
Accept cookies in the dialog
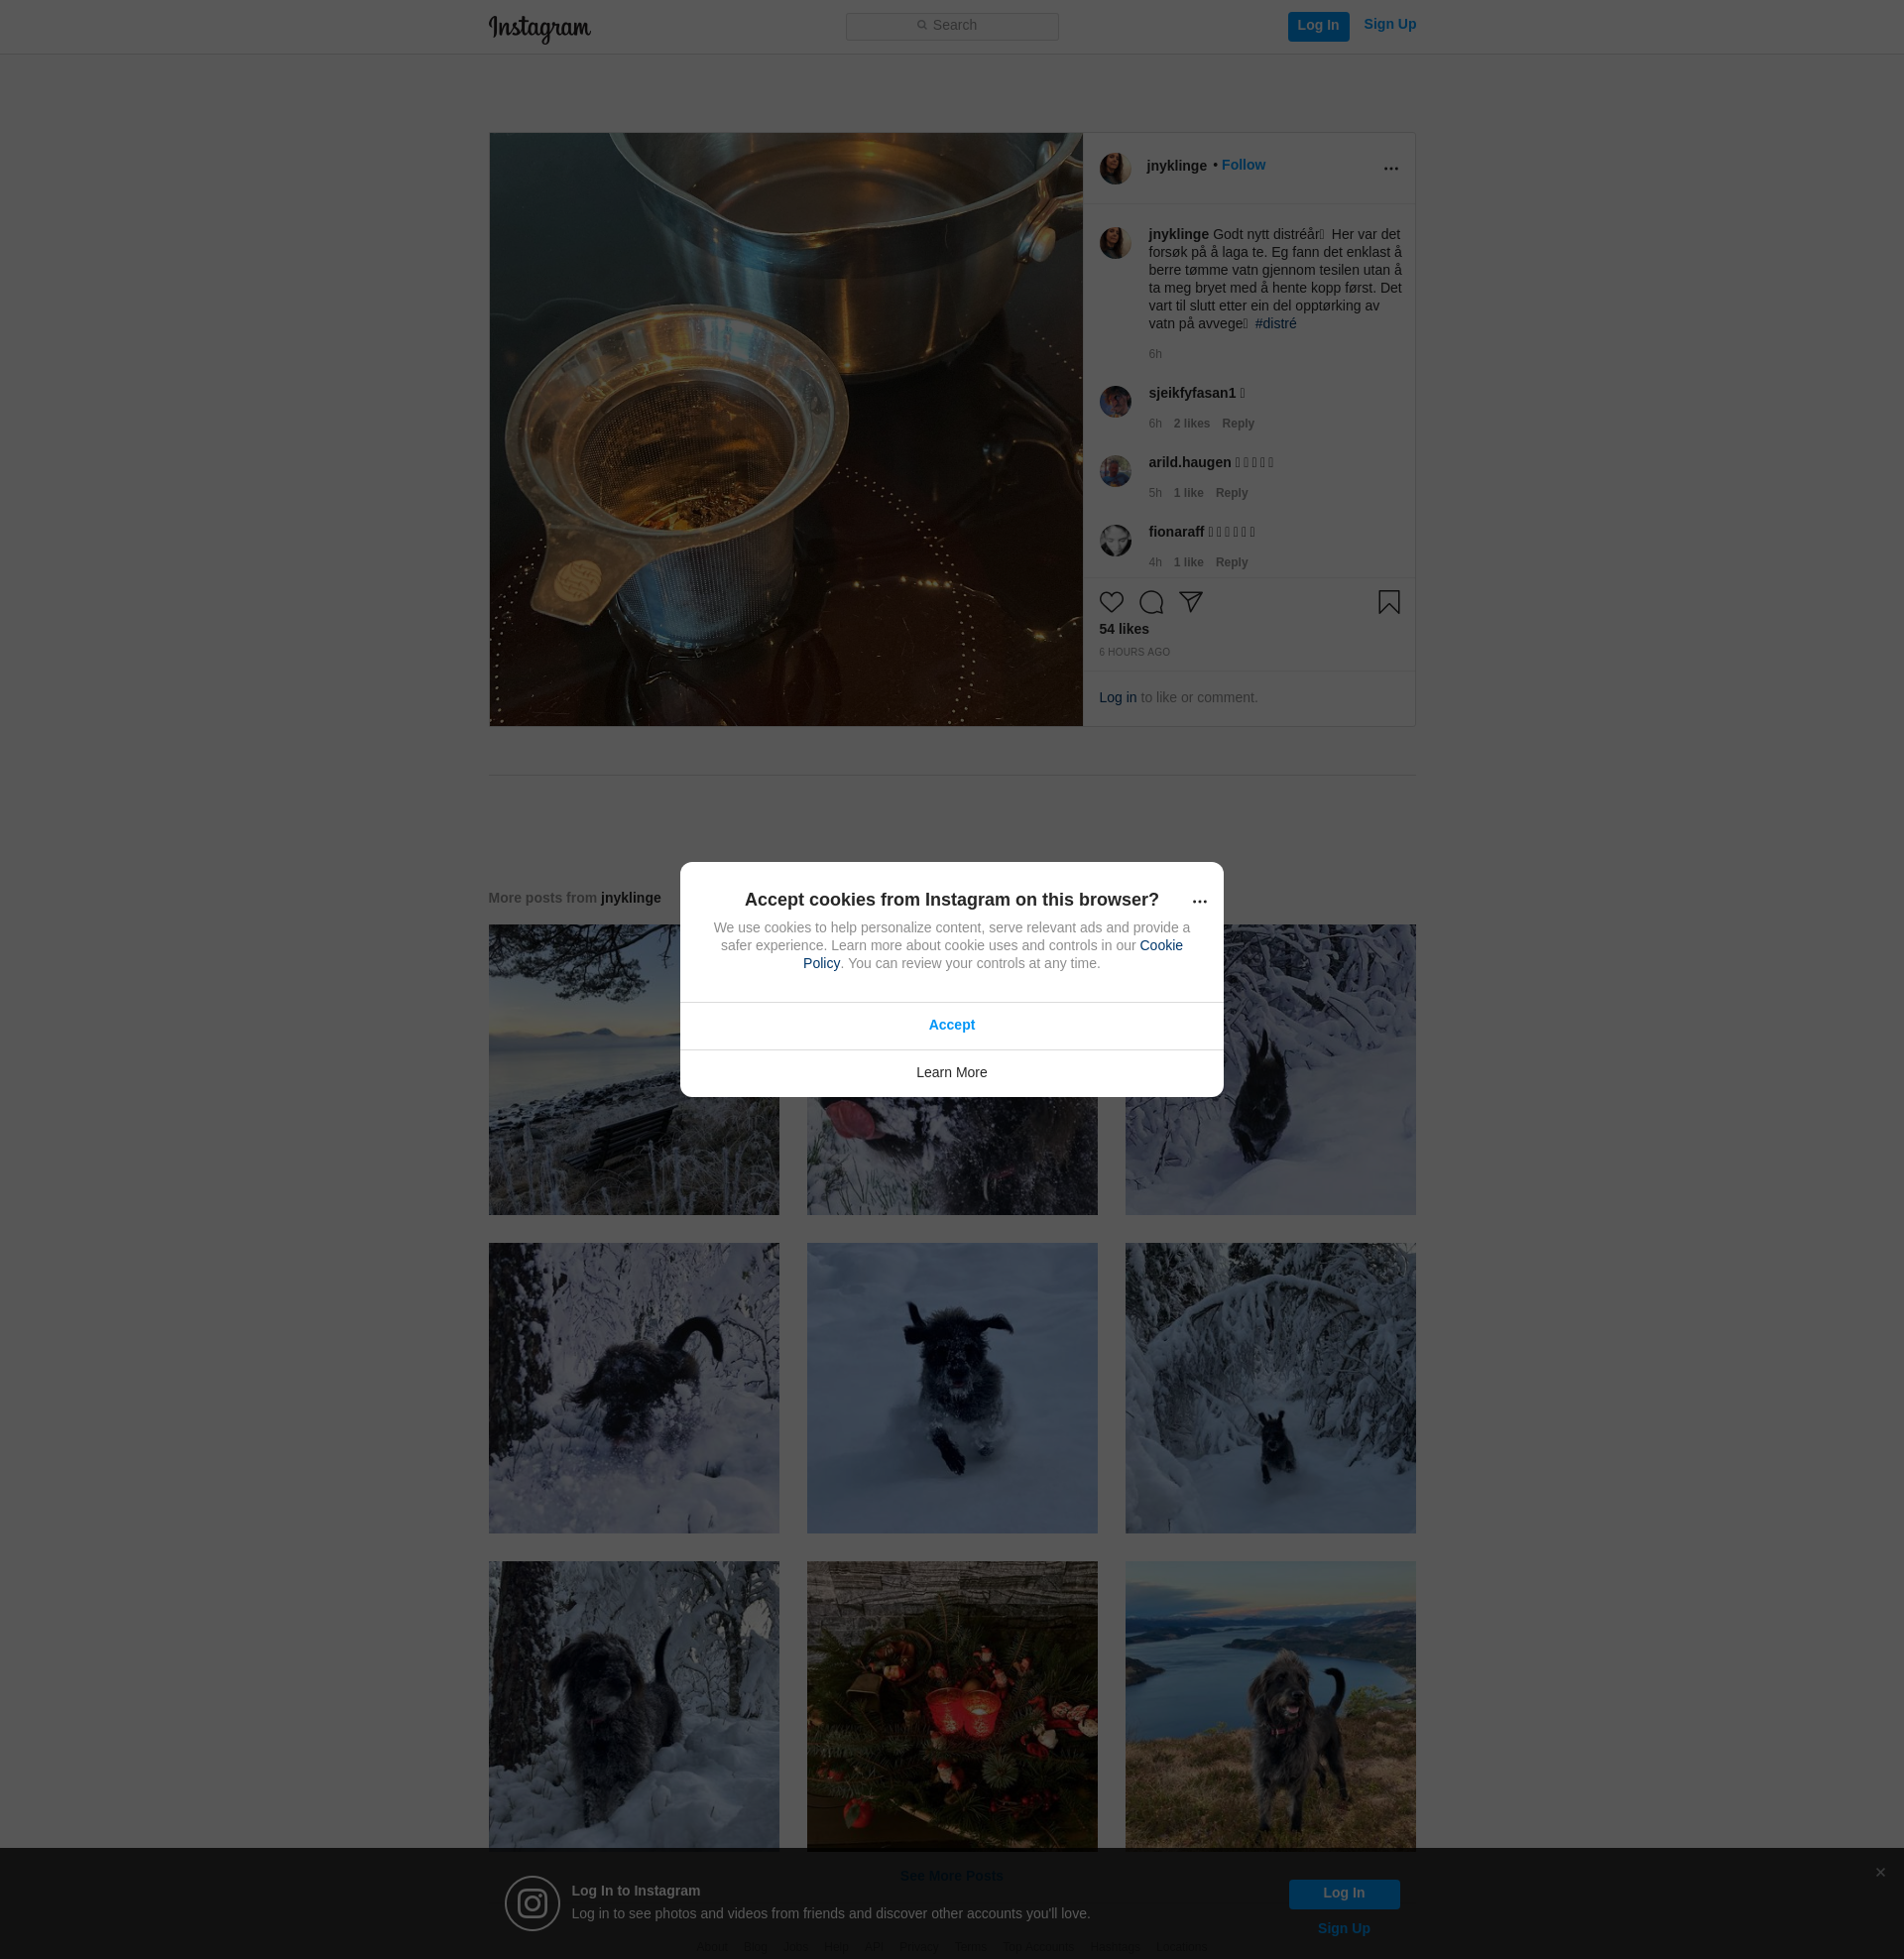tap(951, 1025)
